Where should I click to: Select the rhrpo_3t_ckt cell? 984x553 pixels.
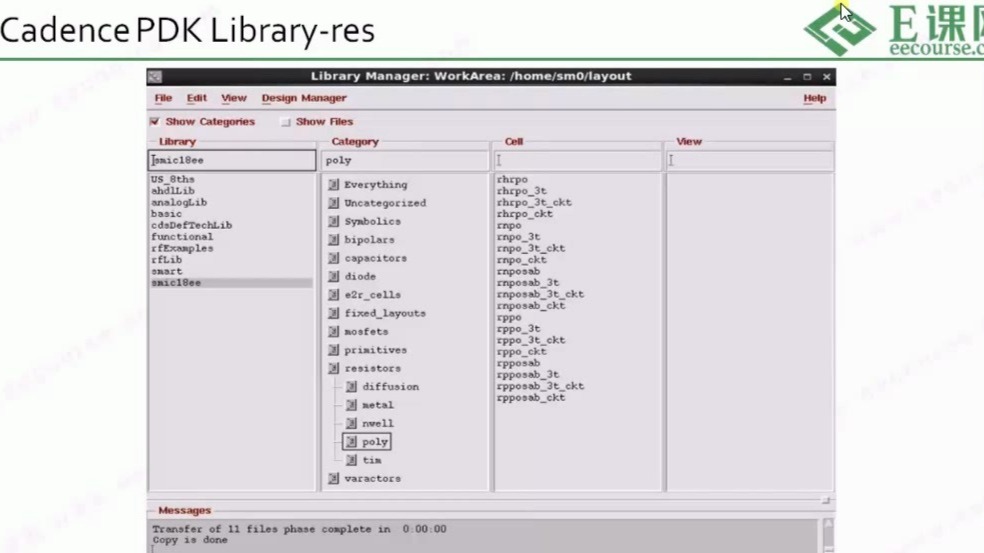pos(534,202)
